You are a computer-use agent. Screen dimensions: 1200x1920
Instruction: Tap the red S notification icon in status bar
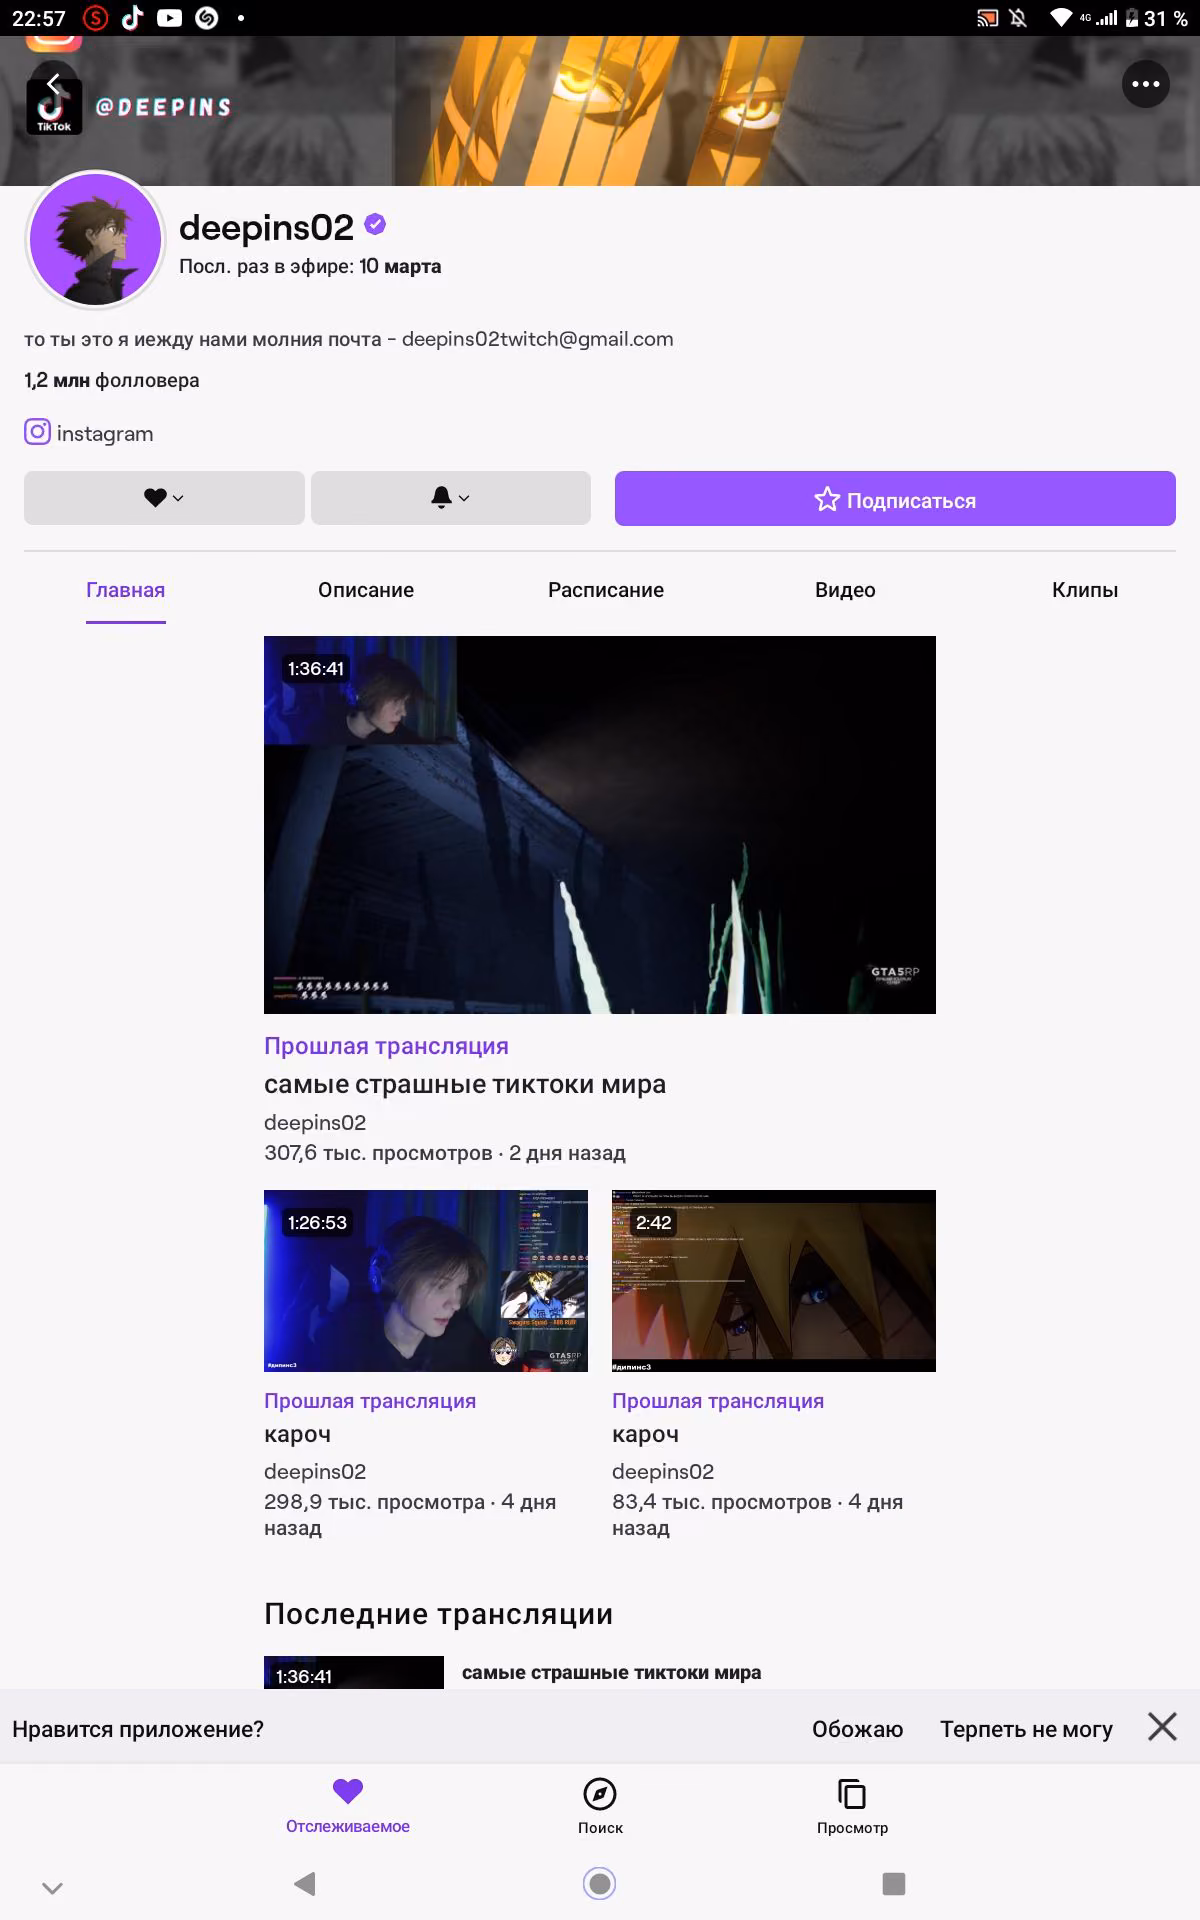pos(95,18)
